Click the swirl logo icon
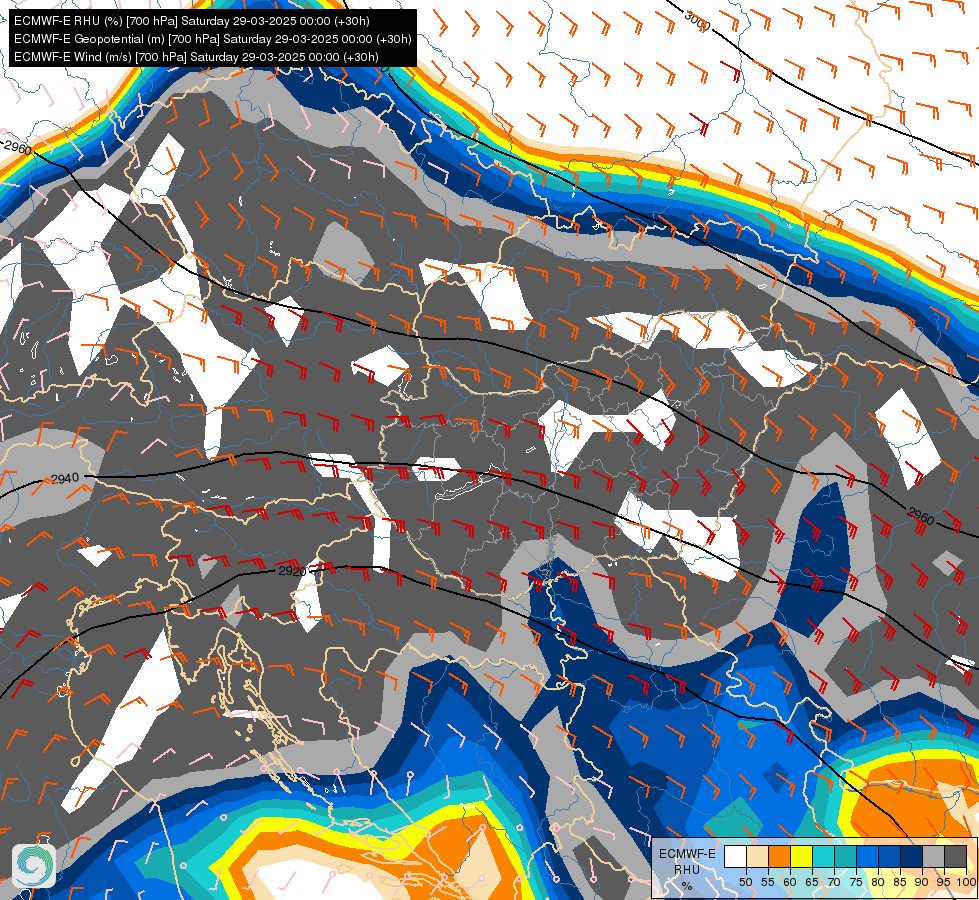 pyautogui.click(x=34, y=866)
